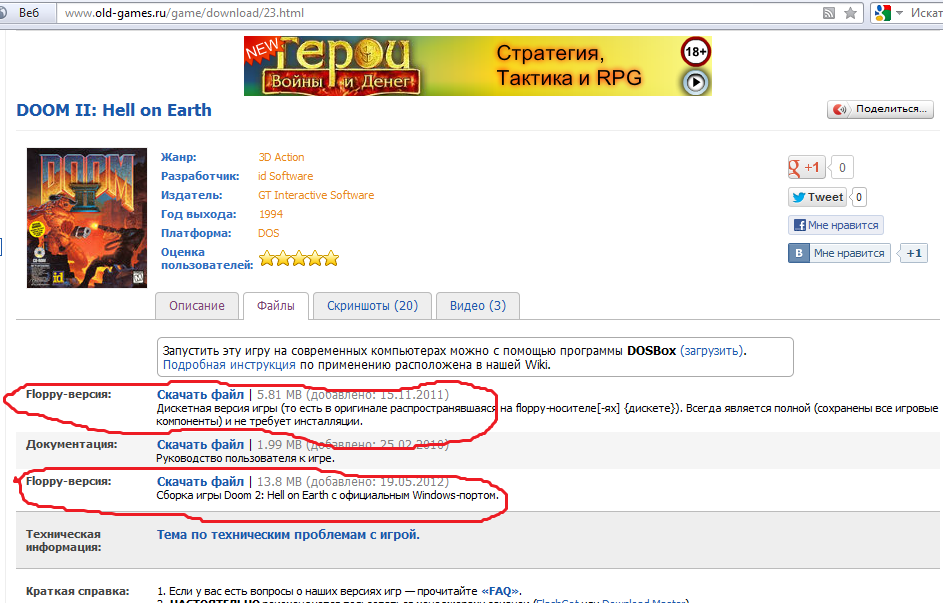Open the Герои Войны и Денег banner
Image resolution: width=943 pixels, height=603 pixels.
pyautogui.click(x=478, y=66)
